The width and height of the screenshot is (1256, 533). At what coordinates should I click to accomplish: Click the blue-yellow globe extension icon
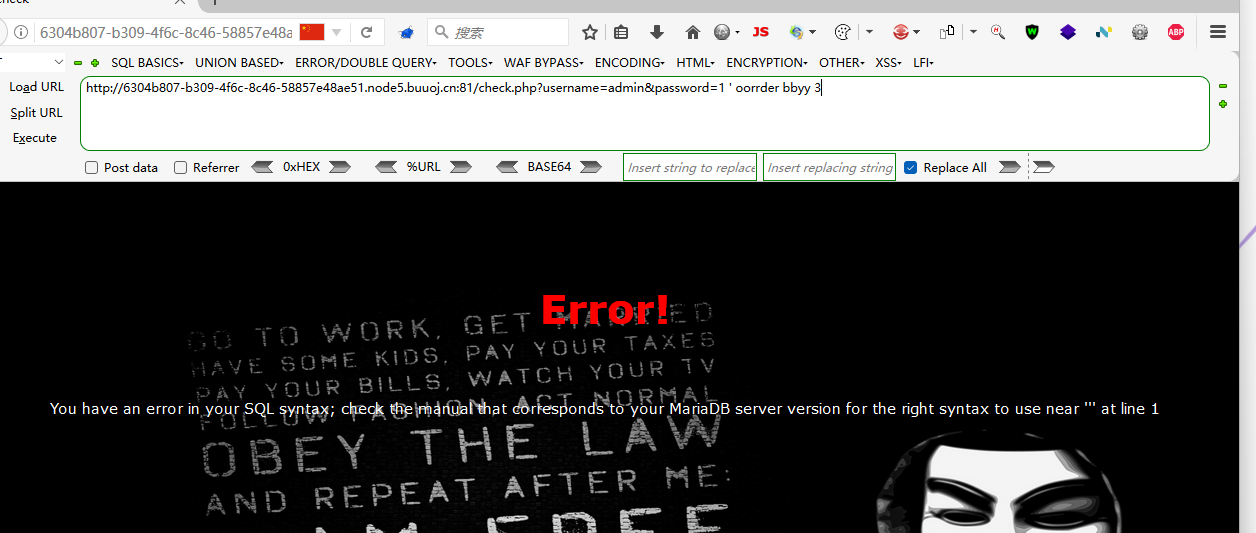[797, 32]
